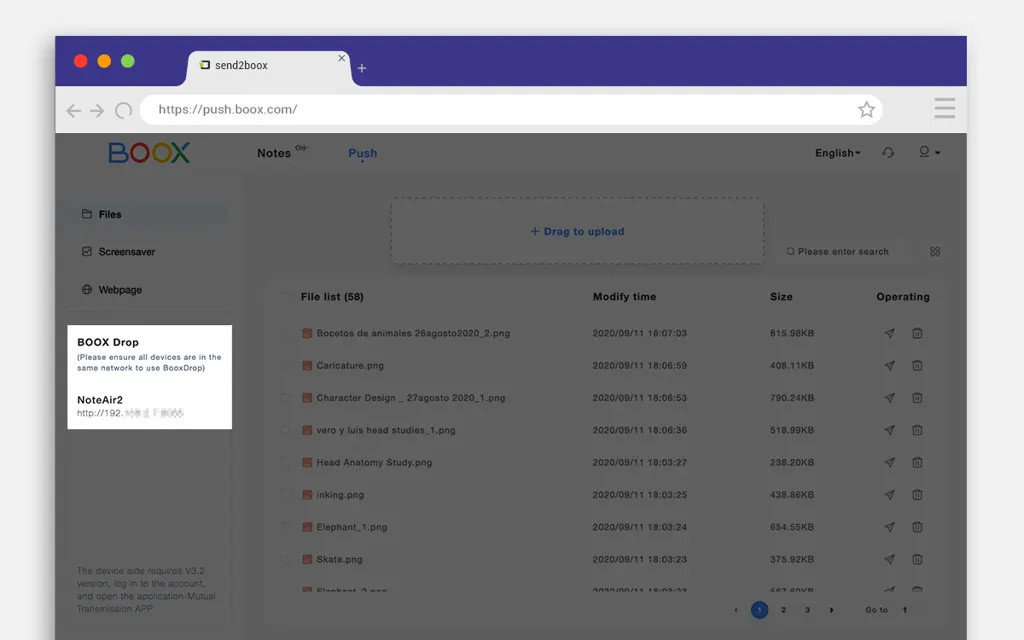Bookmark this page with the star icon
Screen dimensions: 1024x640
[866, 110]
